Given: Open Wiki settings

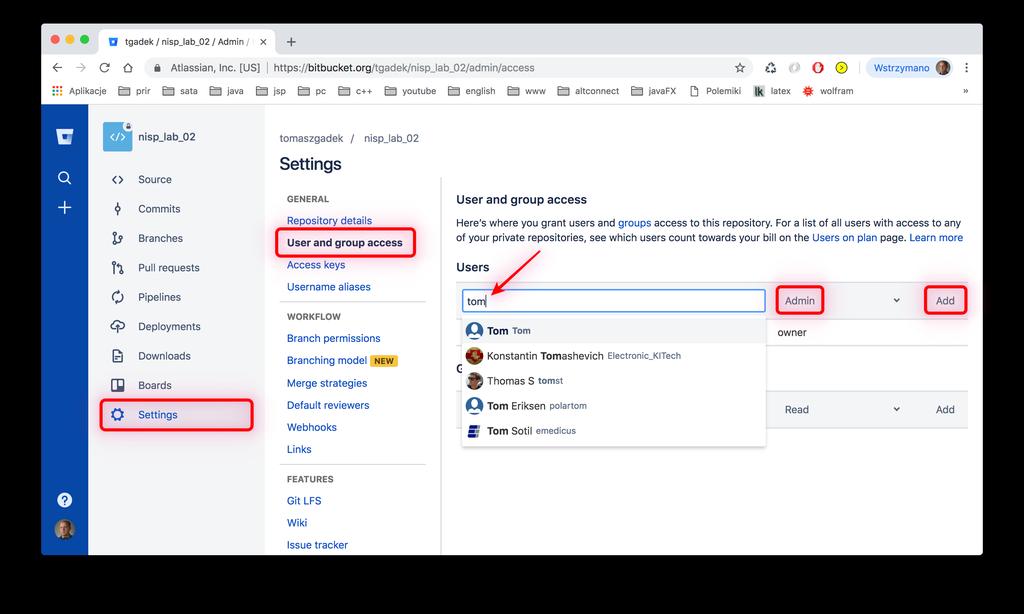Looking at the screenshot, I should coord(296,523).
